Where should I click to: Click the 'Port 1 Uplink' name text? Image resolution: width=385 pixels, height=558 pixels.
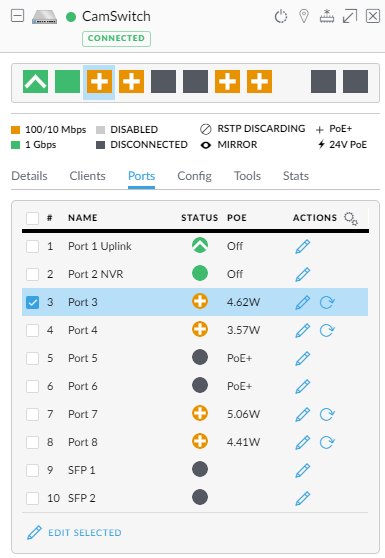click(x=100, y=246)
